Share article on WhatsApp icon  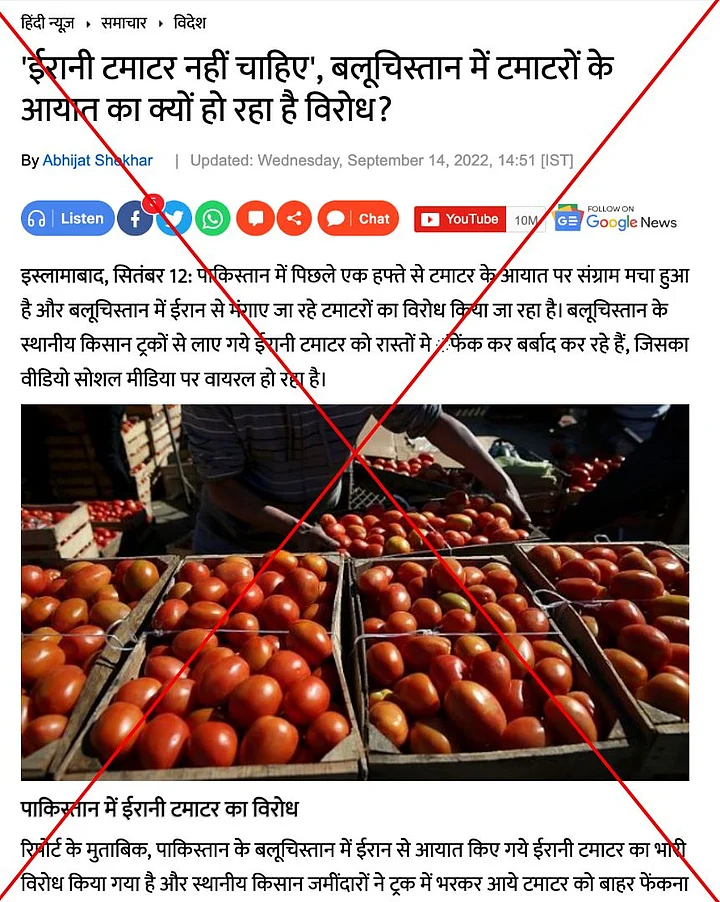[x=213, y=219]
